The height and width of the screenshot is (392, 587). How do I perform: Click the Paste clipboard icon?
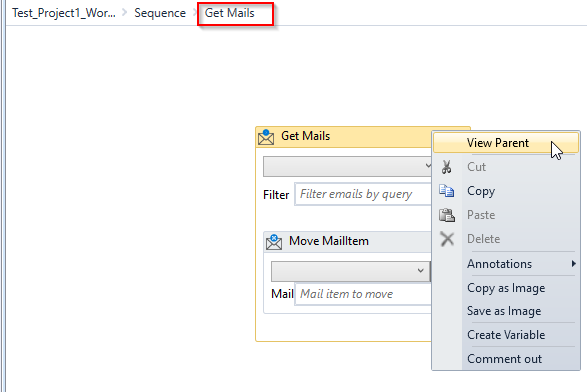447,215
